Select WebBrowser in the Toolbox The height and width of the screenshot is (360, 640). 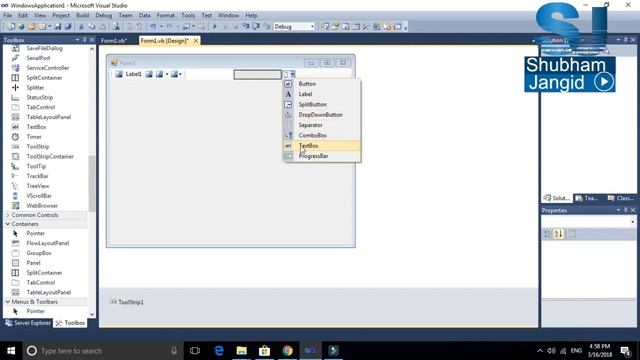[42, 206]
